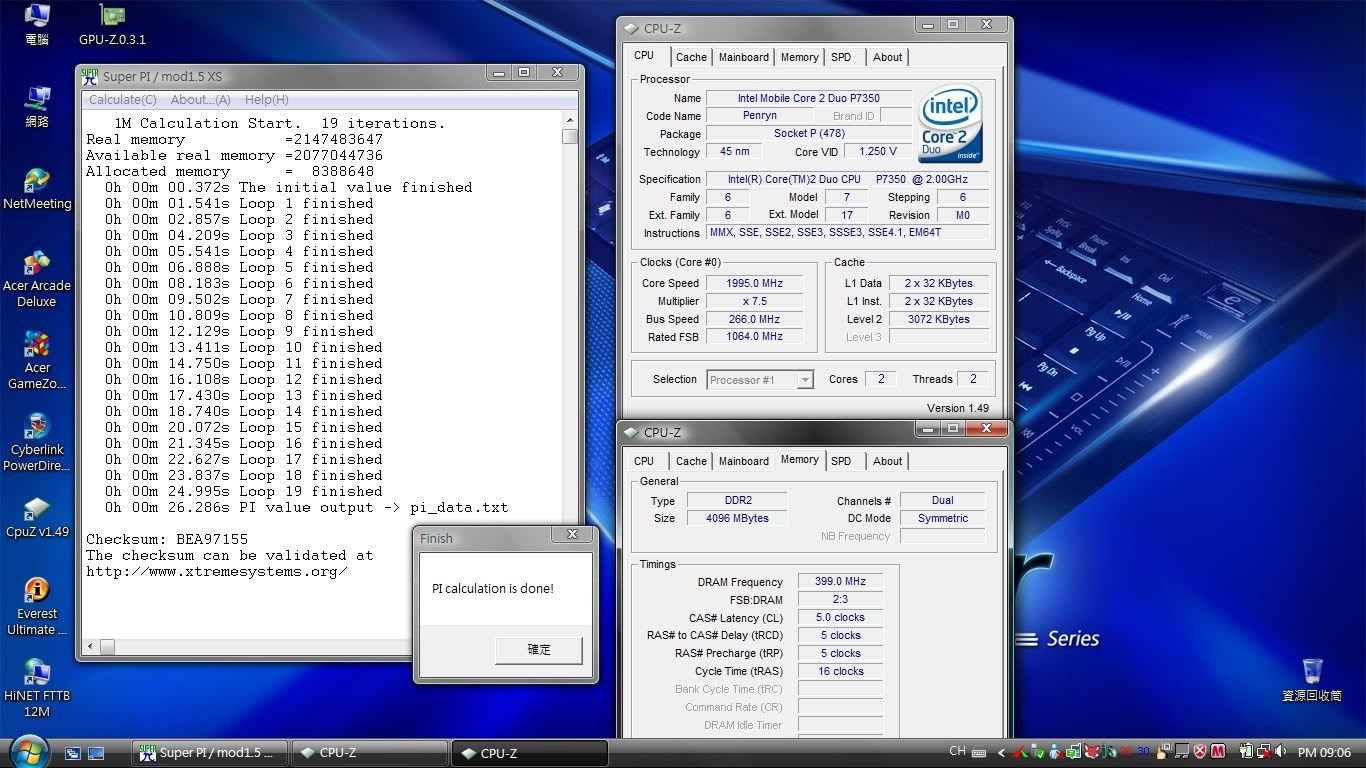Click the Intel Core 2 Duo logo
This screenshot has height=768, width=1366.
[x=950, y=123]
